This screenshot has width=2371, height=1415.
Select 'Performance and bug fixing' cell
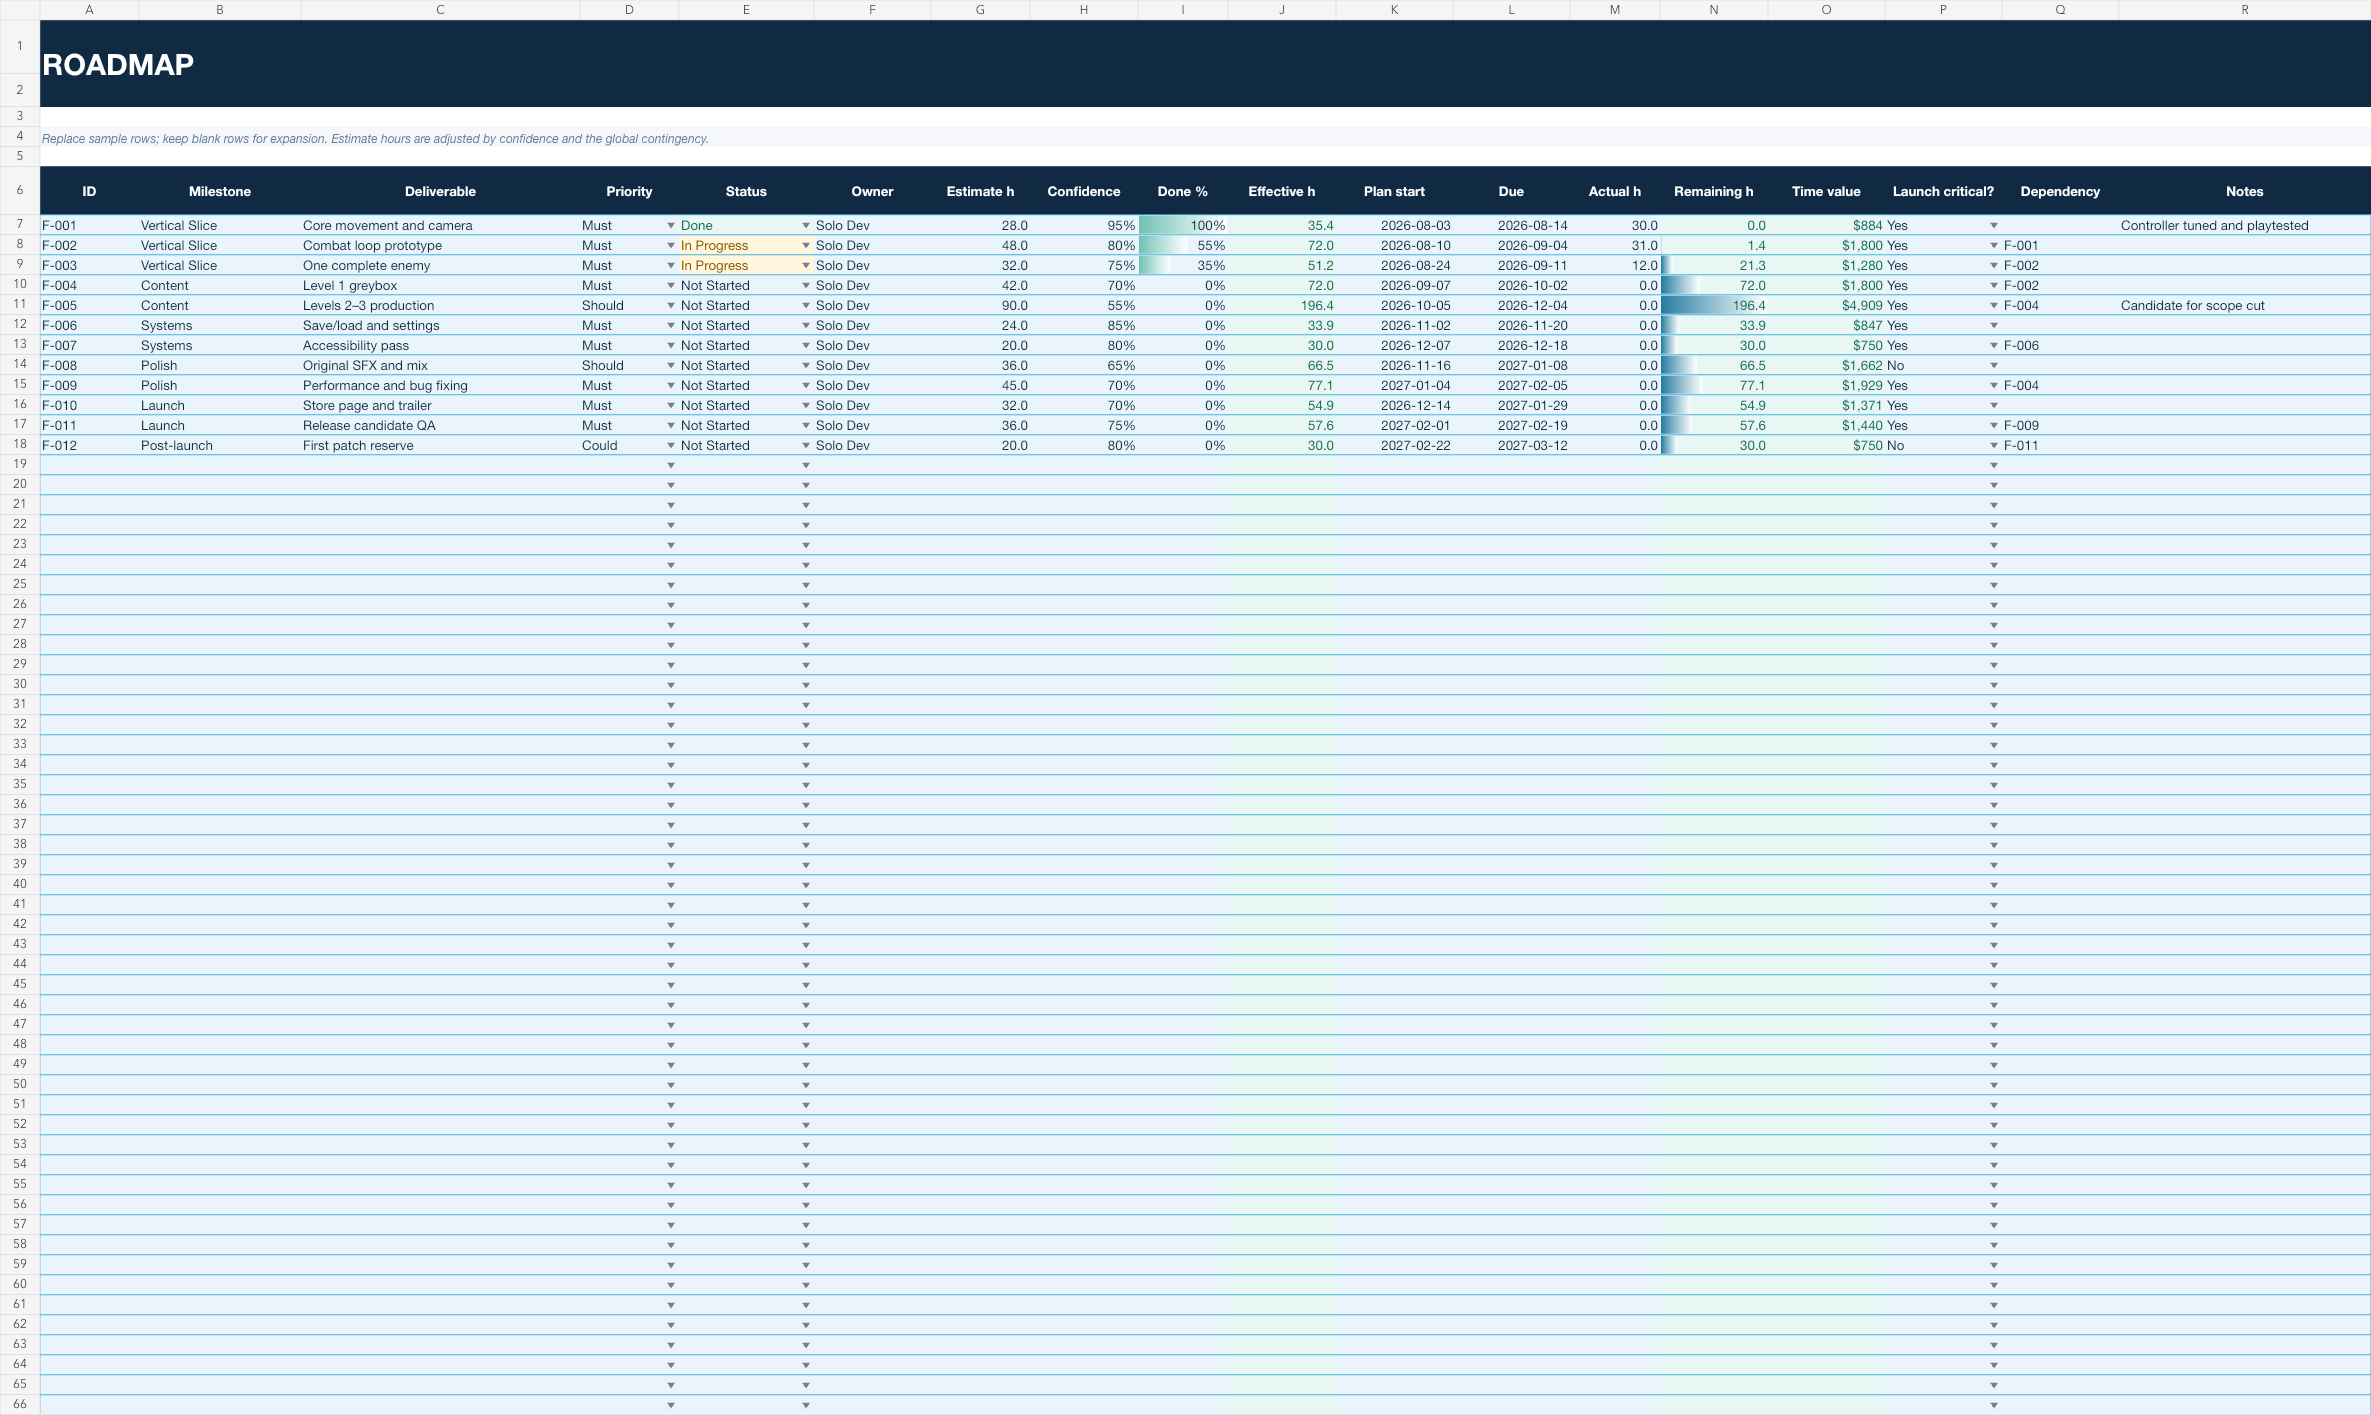pyautogui.click(x=440, y=386)
